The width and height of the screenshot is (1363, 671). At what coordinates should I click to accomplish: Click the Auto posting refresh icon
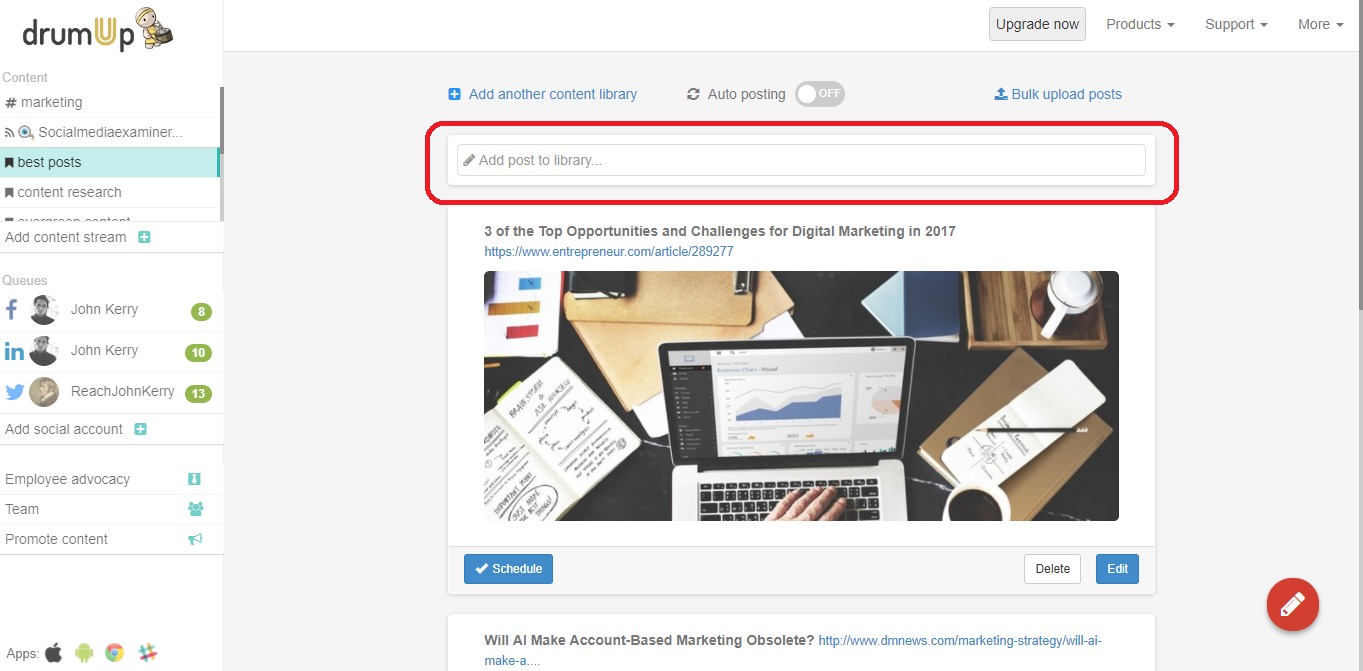click(693, 94)
